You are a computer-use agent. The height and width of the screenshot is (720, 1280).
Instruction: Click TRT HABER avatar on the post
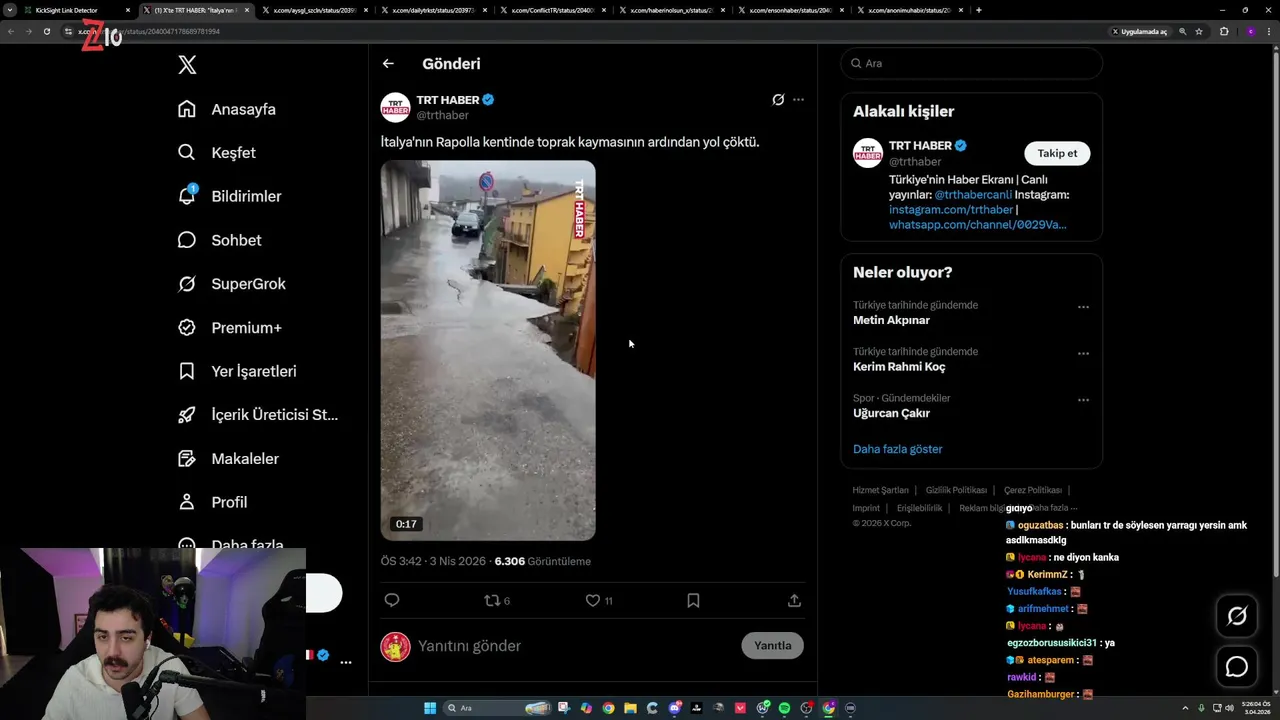click(395, 107)
